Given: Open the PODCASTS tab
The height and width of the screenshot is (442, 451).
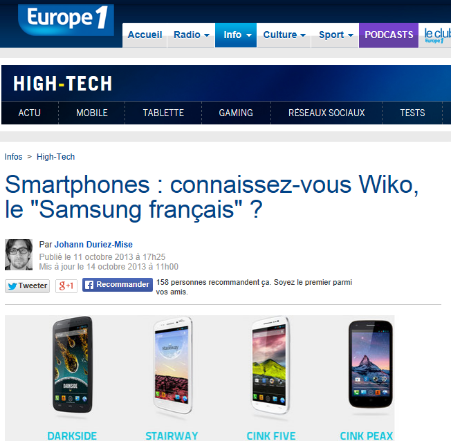Looking at the screenshot, I should [389, 35].
